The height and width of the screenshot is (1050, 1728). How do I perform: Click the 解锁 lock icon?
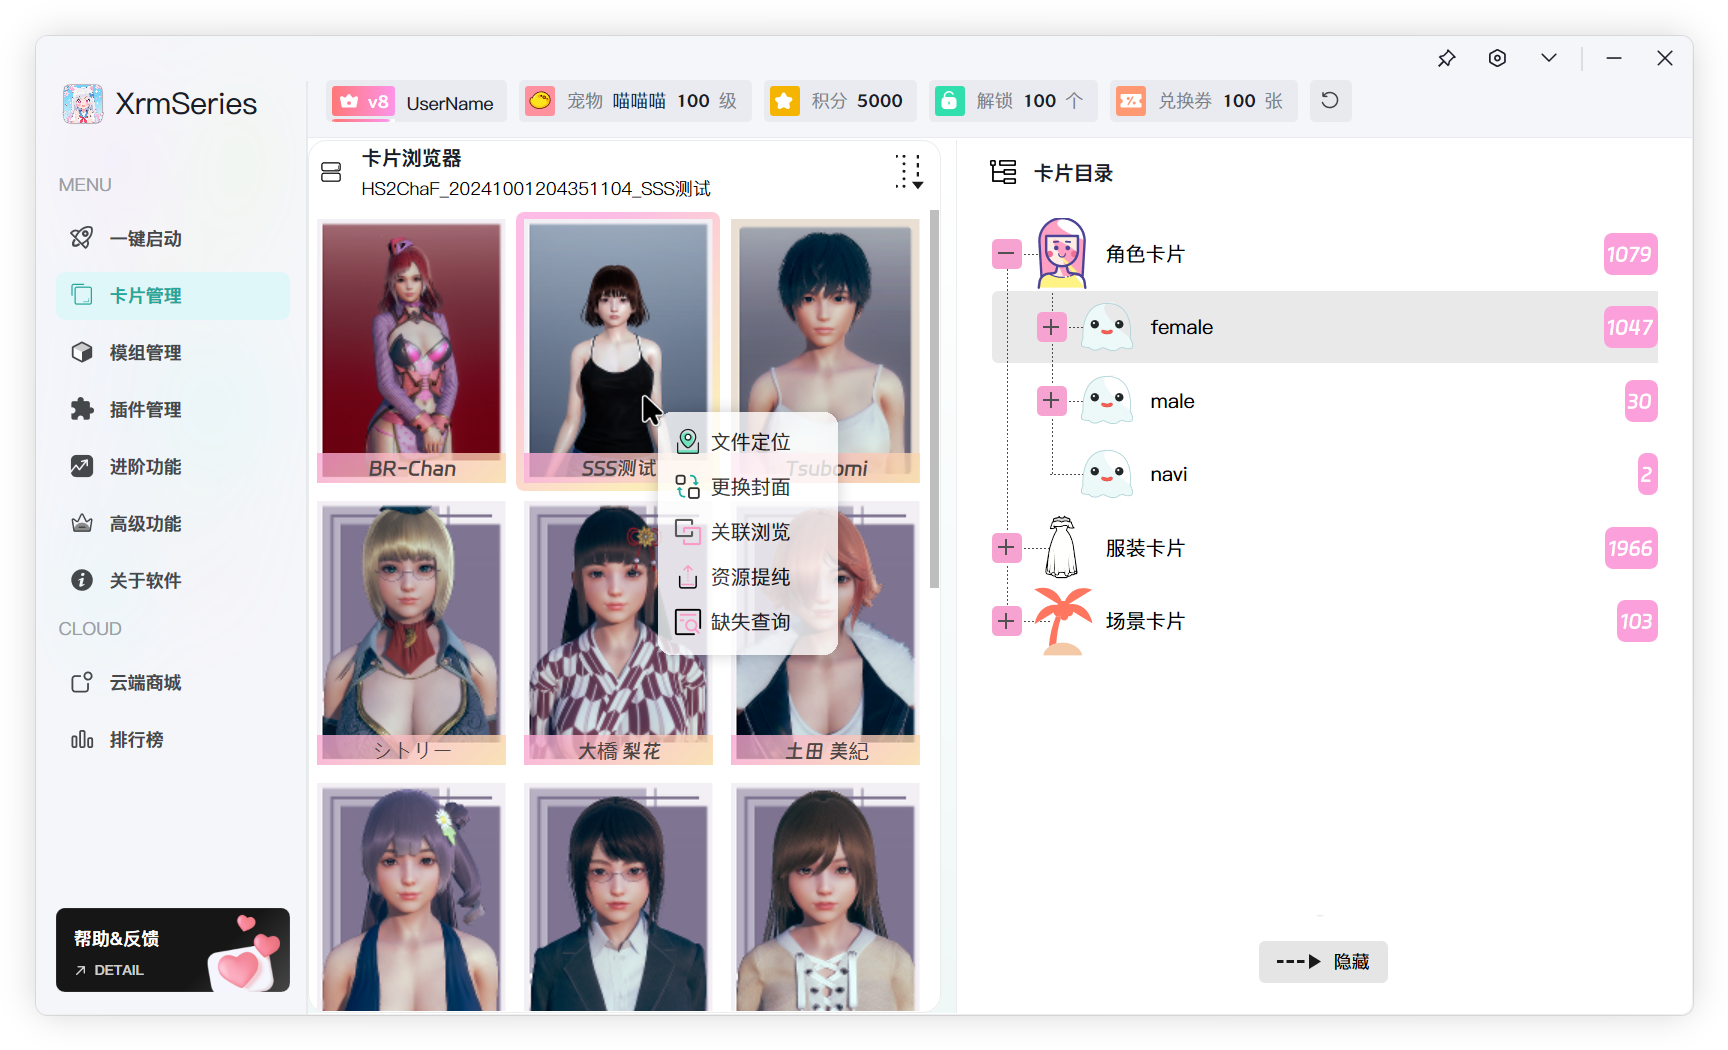point(949,101)
